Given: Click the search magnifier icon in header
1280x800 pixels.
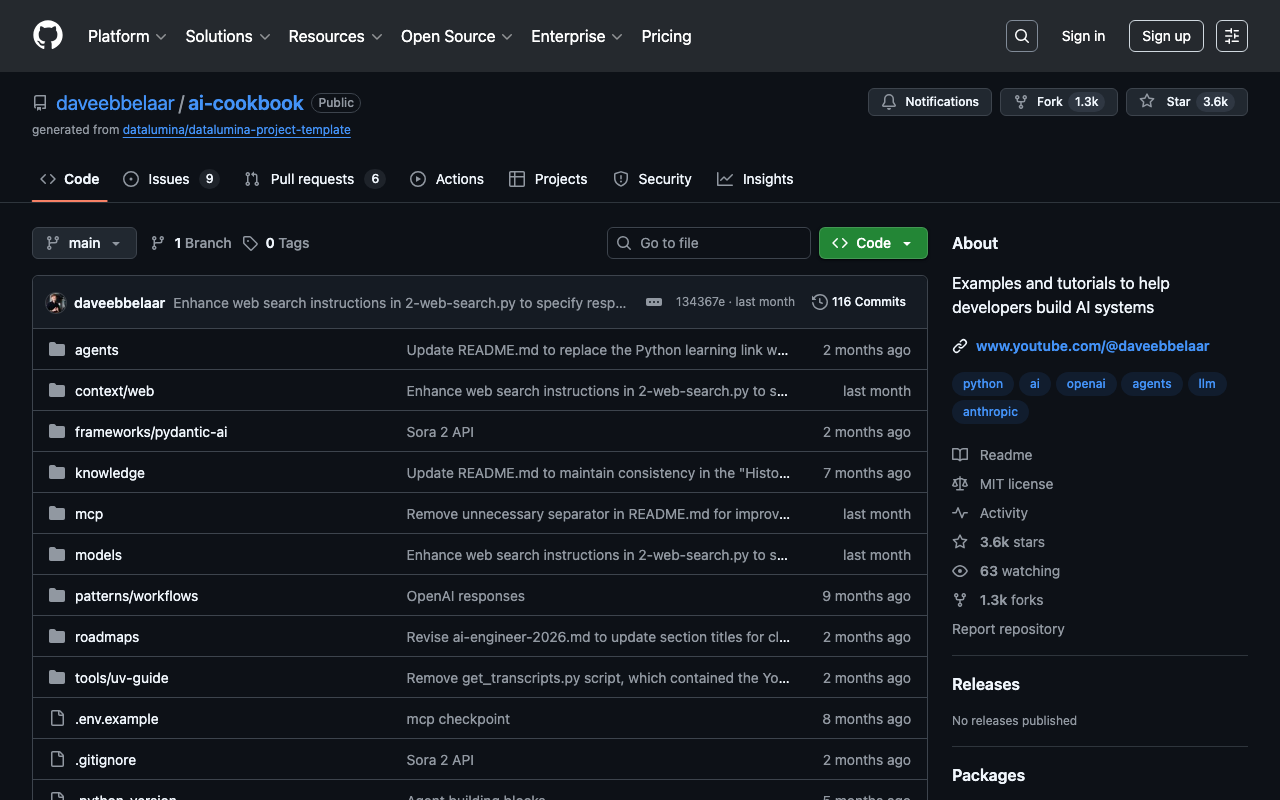Looking at the screenshot, I should pyautogui.click(x=1021, y=36).
